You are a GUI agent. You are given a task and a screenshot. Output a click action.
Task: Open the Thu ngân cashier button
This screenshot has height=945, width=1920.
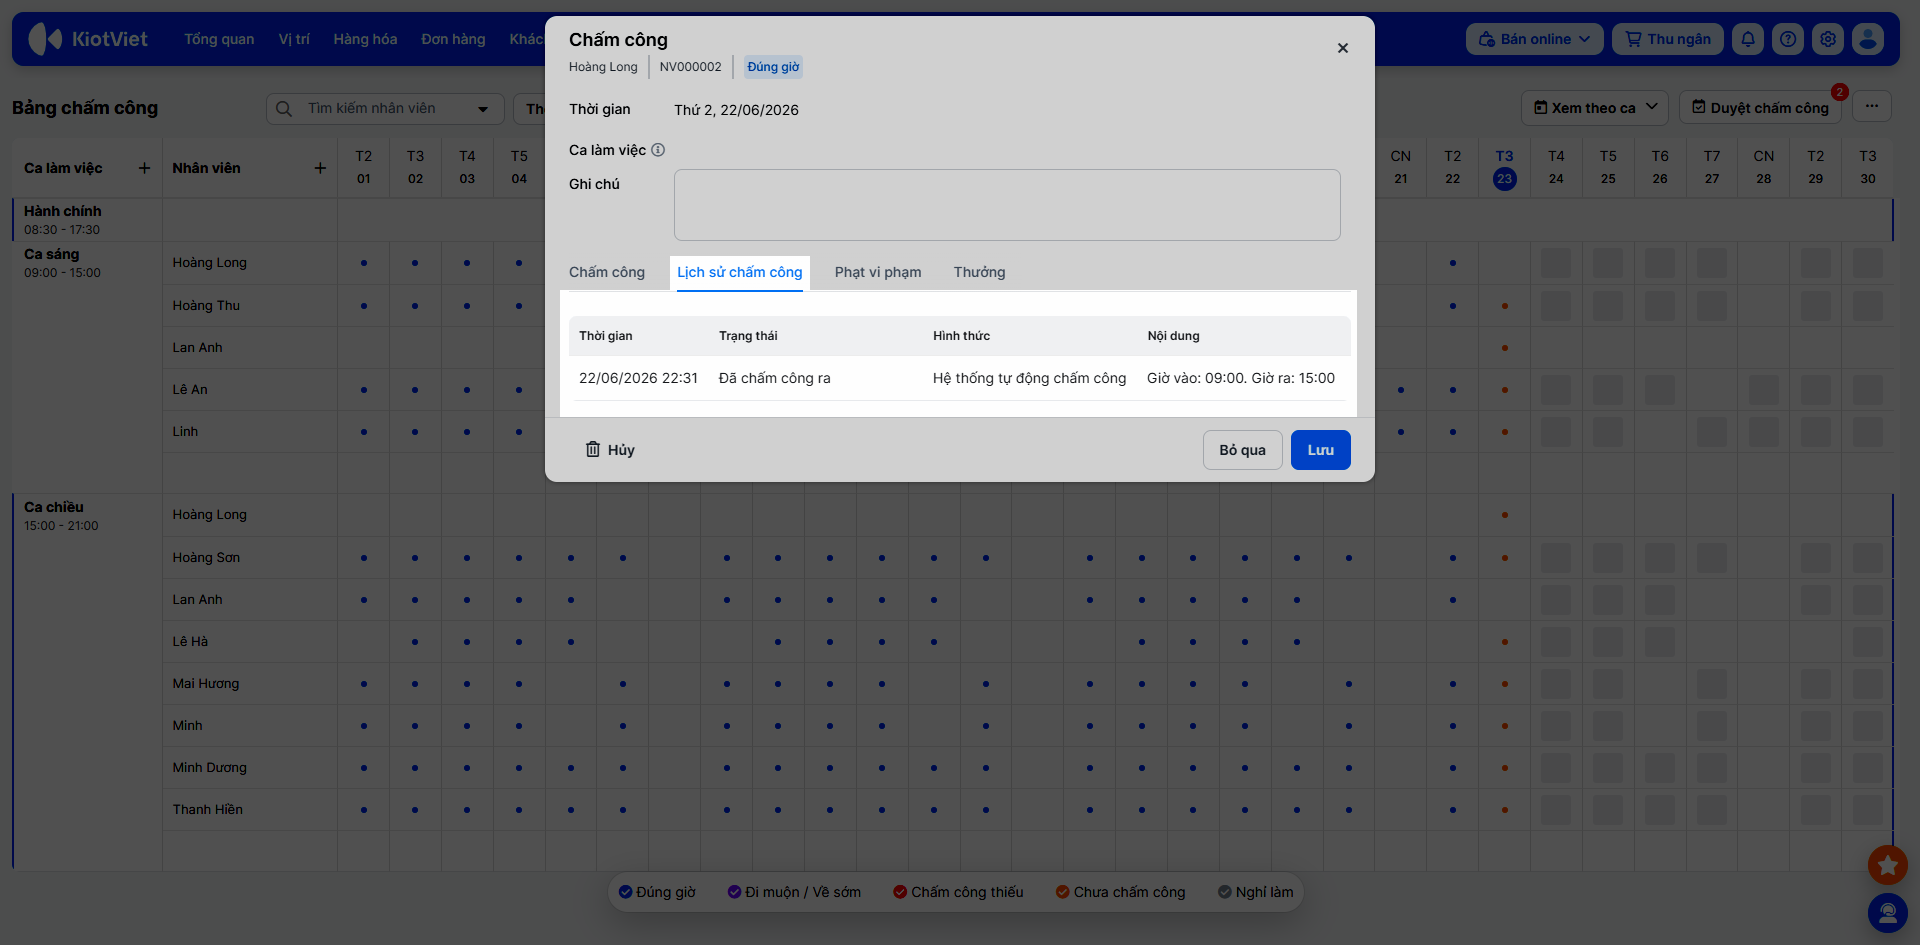pyautogui.click(x=1668, y=39)
